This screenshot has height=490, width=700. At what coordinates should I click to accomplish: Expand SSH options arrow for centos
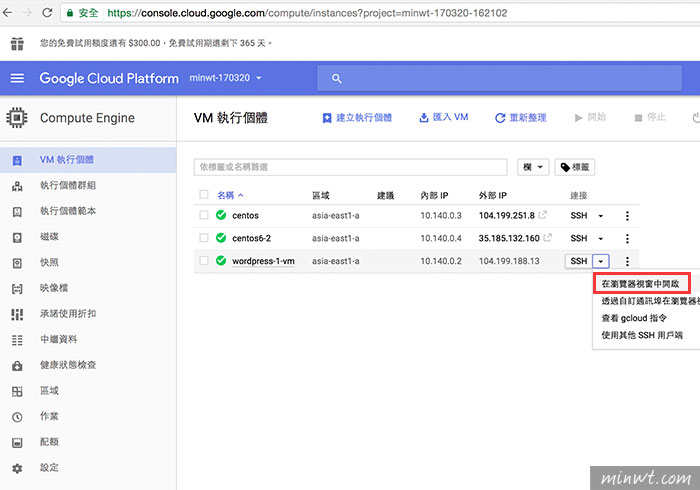pos(601,216)
